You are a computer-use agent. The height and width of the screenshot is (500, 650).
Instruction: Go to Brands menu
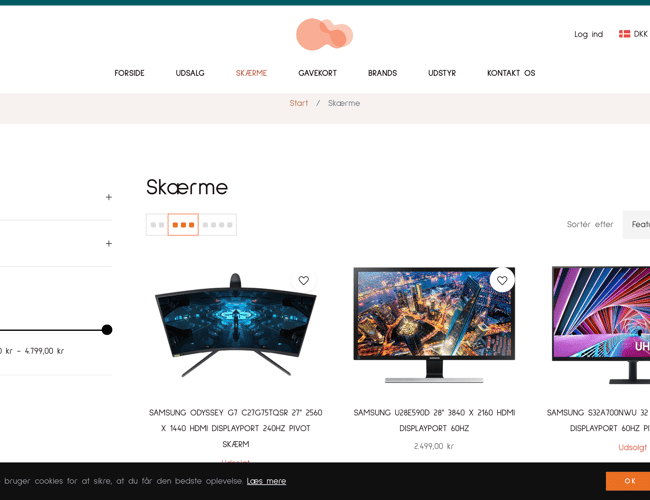click(x=382, y=73)
